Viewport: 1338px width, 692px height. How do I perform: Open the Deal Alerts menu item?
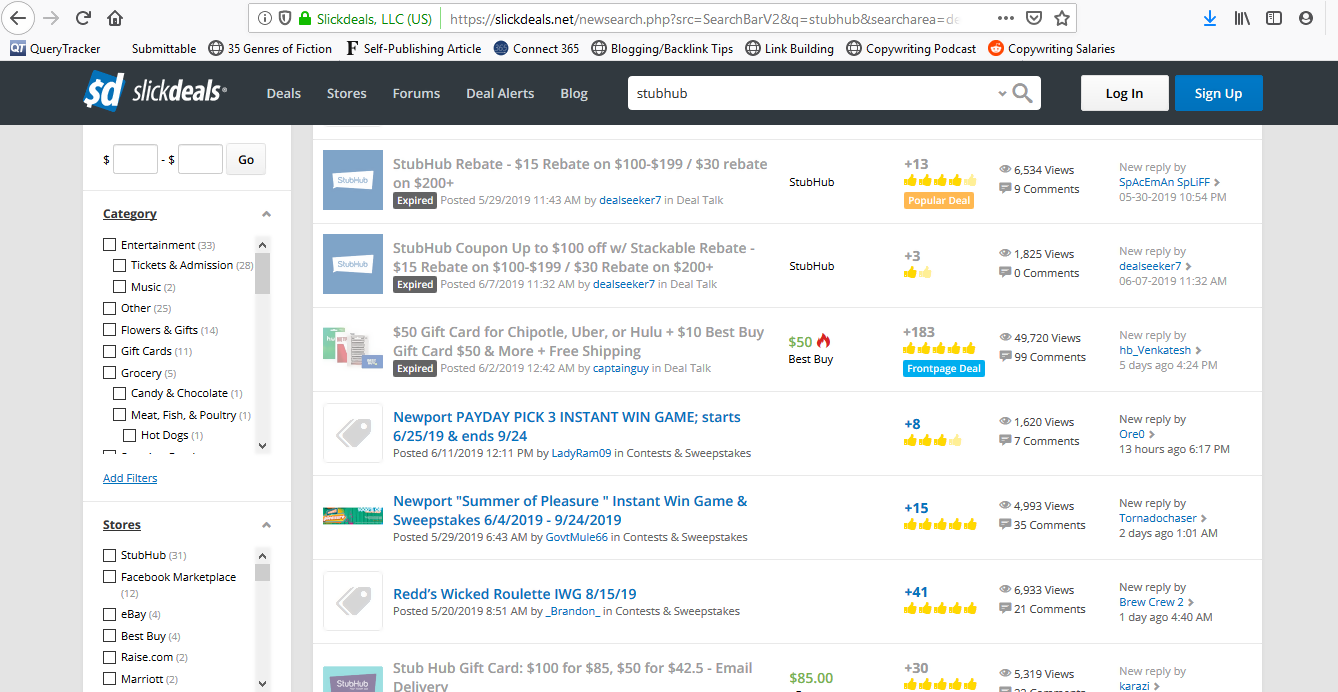click(500, 93)
